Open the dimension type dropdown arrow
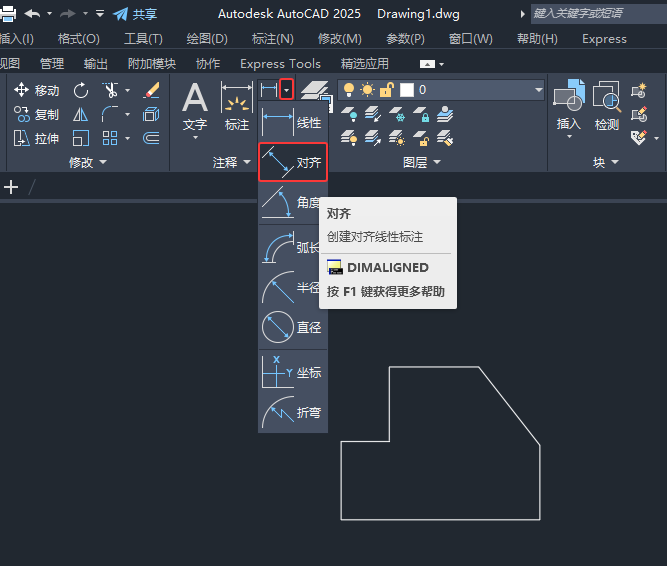Image resolution: width=667 pixels, height=566 pixels. [287, 90]
